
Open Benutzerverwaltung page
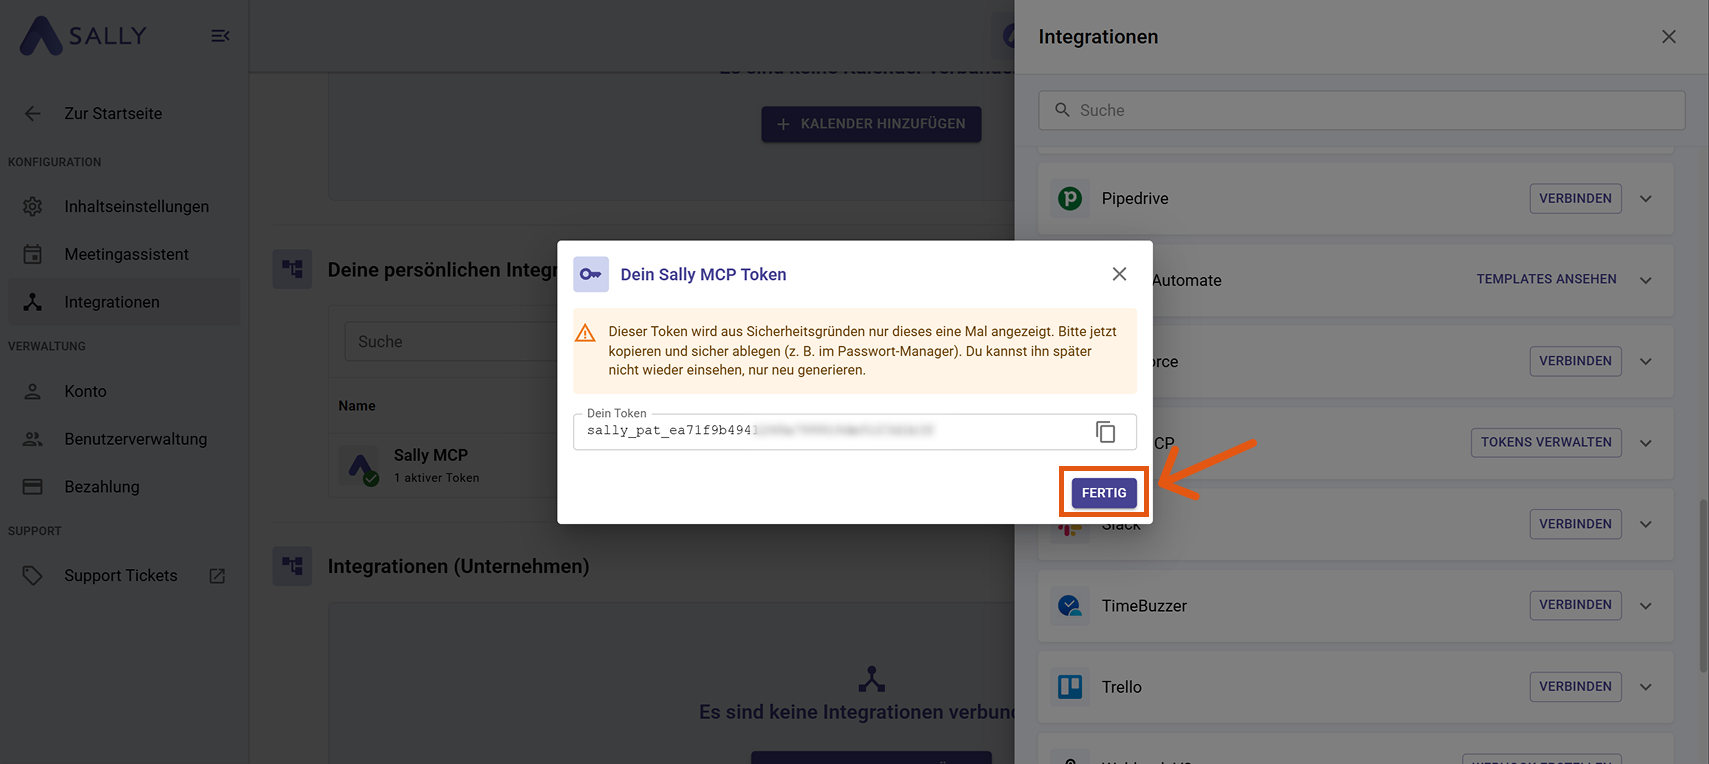coord(135,439)
